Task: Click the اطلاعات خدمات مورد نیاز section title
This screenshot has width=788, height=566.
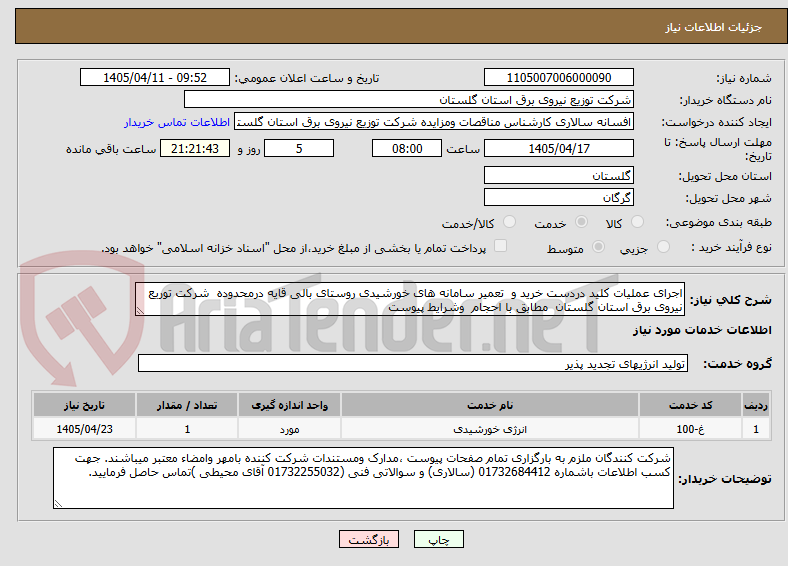Action: coord(702,330)
